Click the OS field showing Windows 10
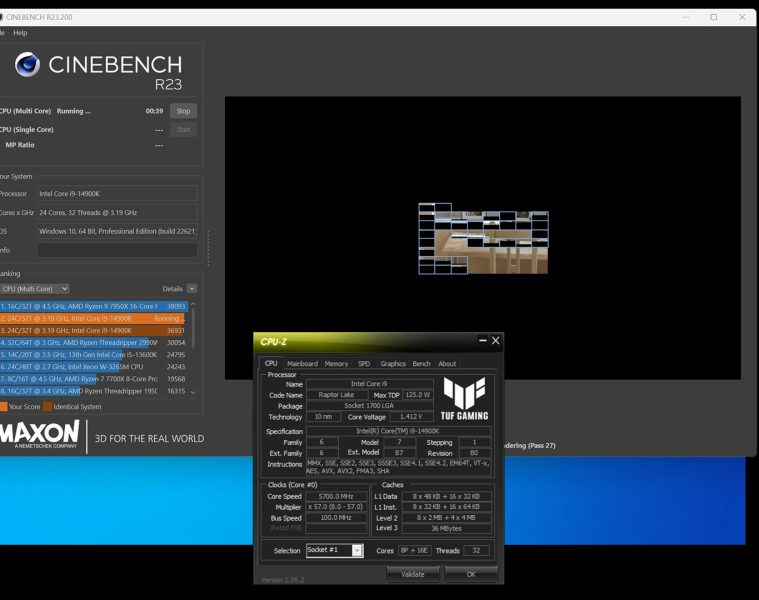This screenshot has height=600, width=759. click(x=117, y=231)
